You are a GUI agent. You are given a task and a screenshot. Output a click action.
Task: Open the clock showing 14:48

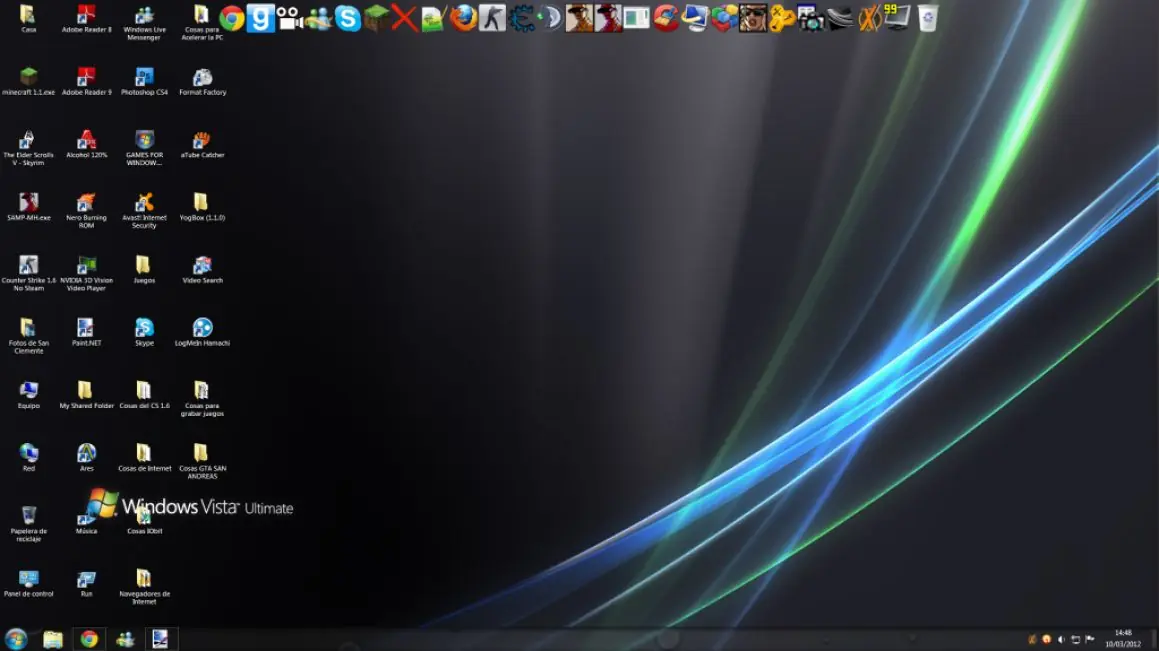tap(1123, 638)
